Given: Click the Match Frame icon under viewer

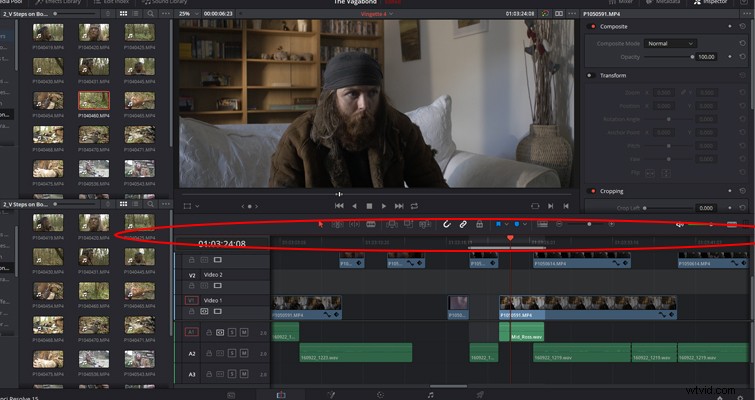Looking at the screenshot, I should click(x=535, y=206).
